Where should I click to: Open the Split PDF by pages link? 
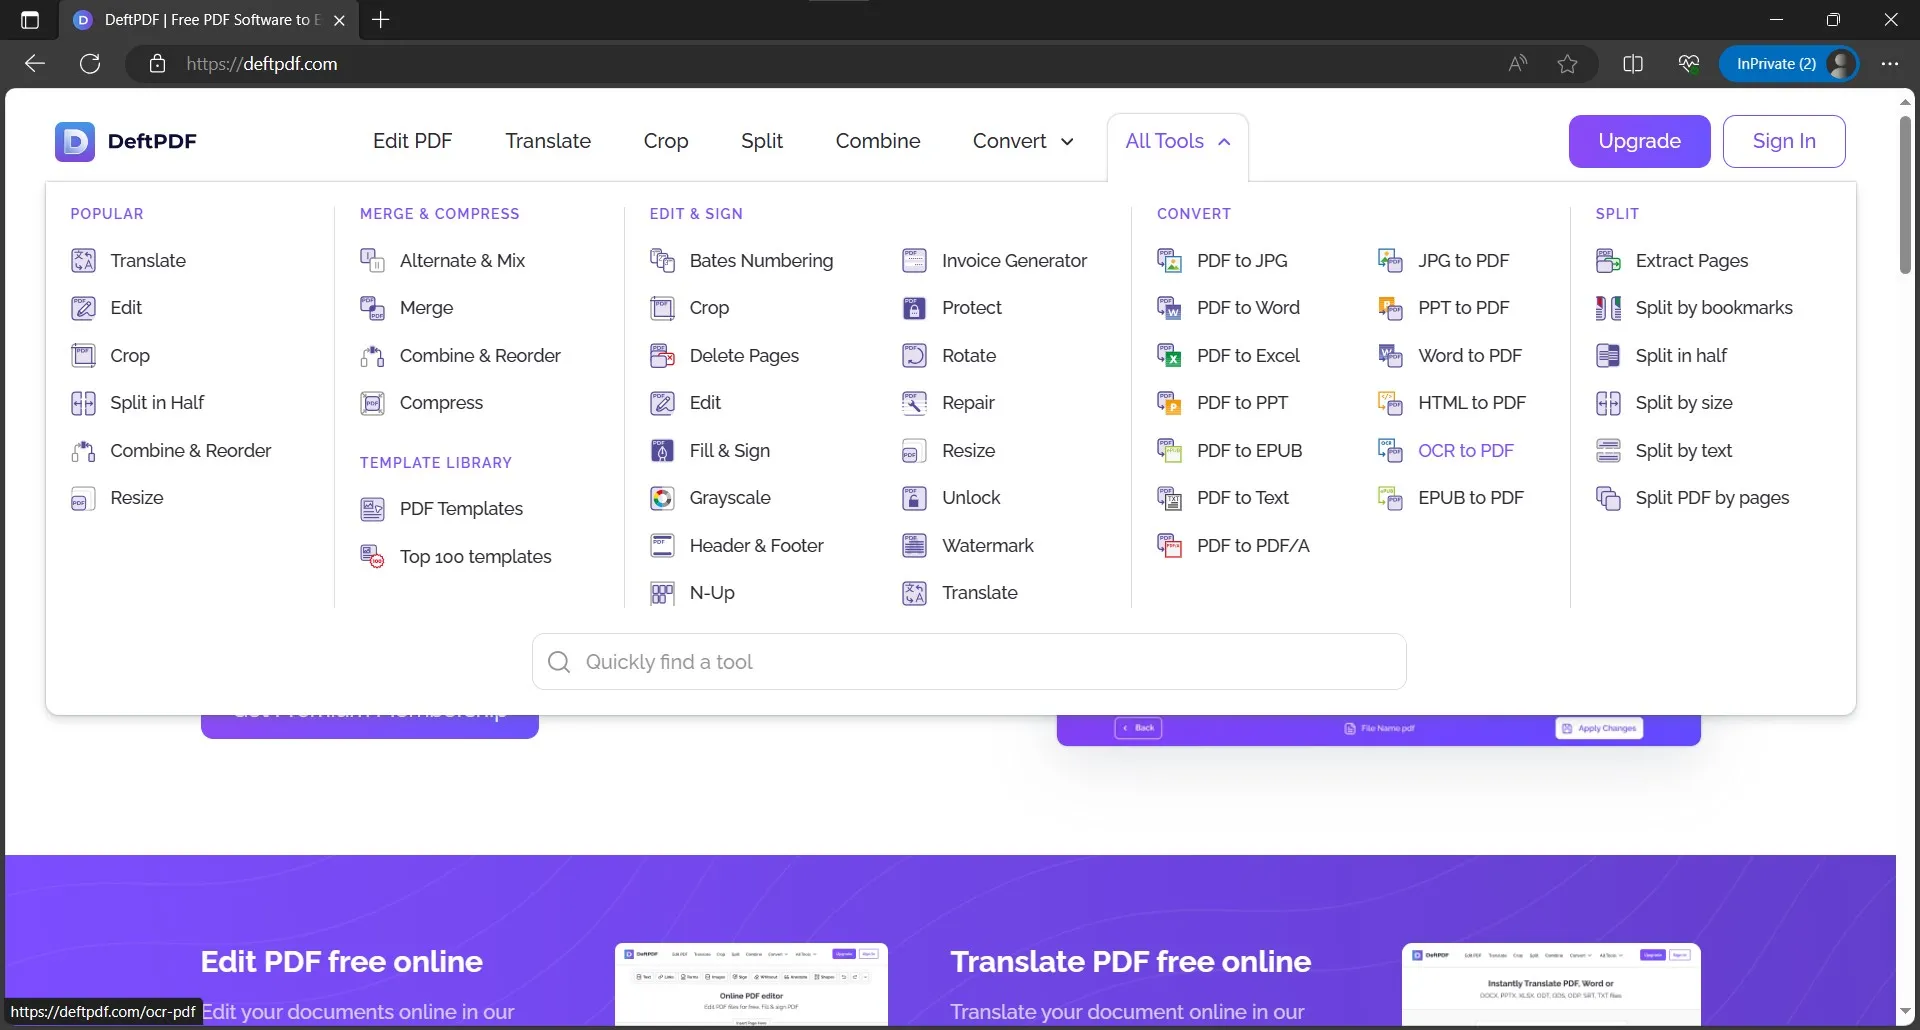coord(1712,498)
